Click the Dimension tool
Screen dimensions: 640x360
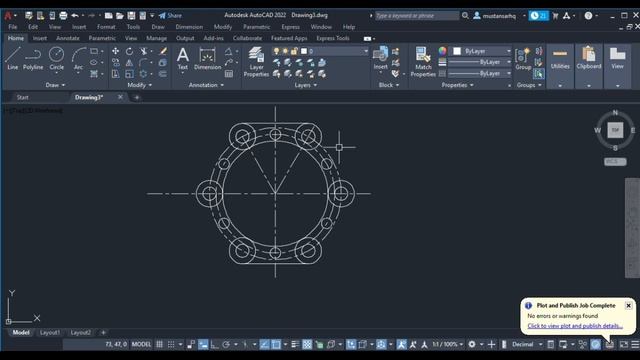click(x=207, y=58)
